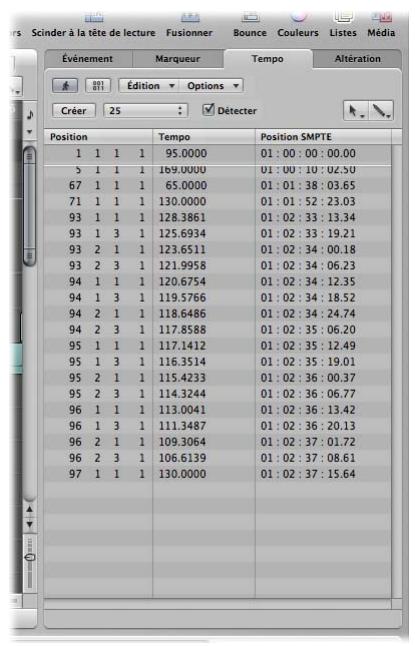Select the pointer tool menu

[356, 111]
